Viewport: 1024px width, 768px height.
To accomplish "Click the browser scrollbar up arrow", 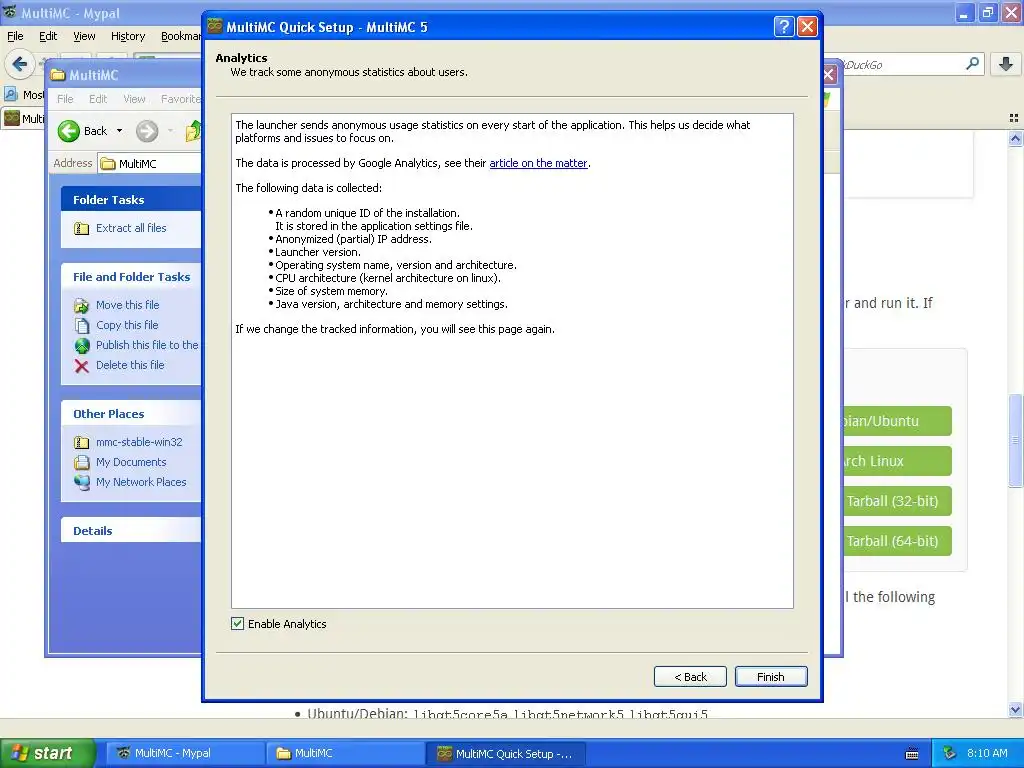I will click(1015, 138).
